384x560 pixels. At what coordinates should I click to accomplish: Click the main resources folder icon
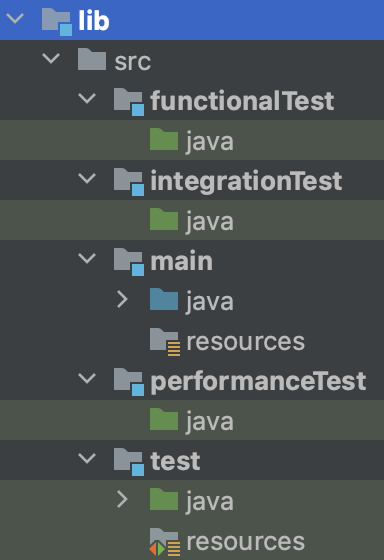coord(165,342)
